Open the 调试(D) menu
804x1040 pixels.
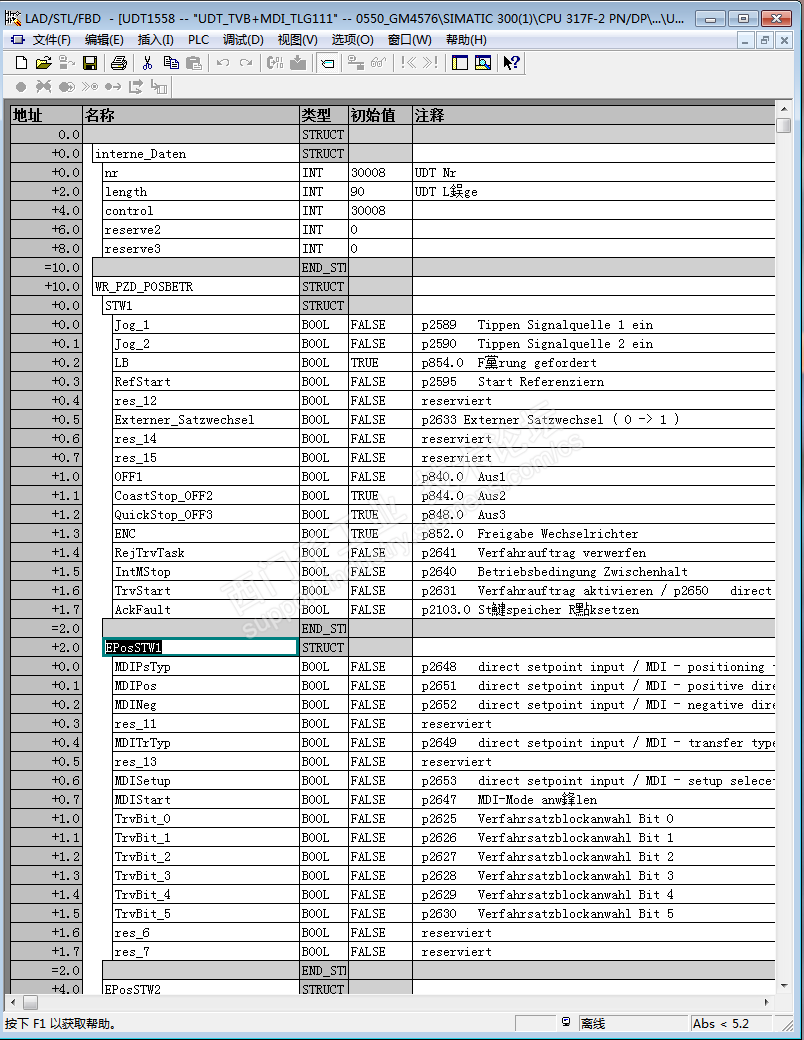243,40
